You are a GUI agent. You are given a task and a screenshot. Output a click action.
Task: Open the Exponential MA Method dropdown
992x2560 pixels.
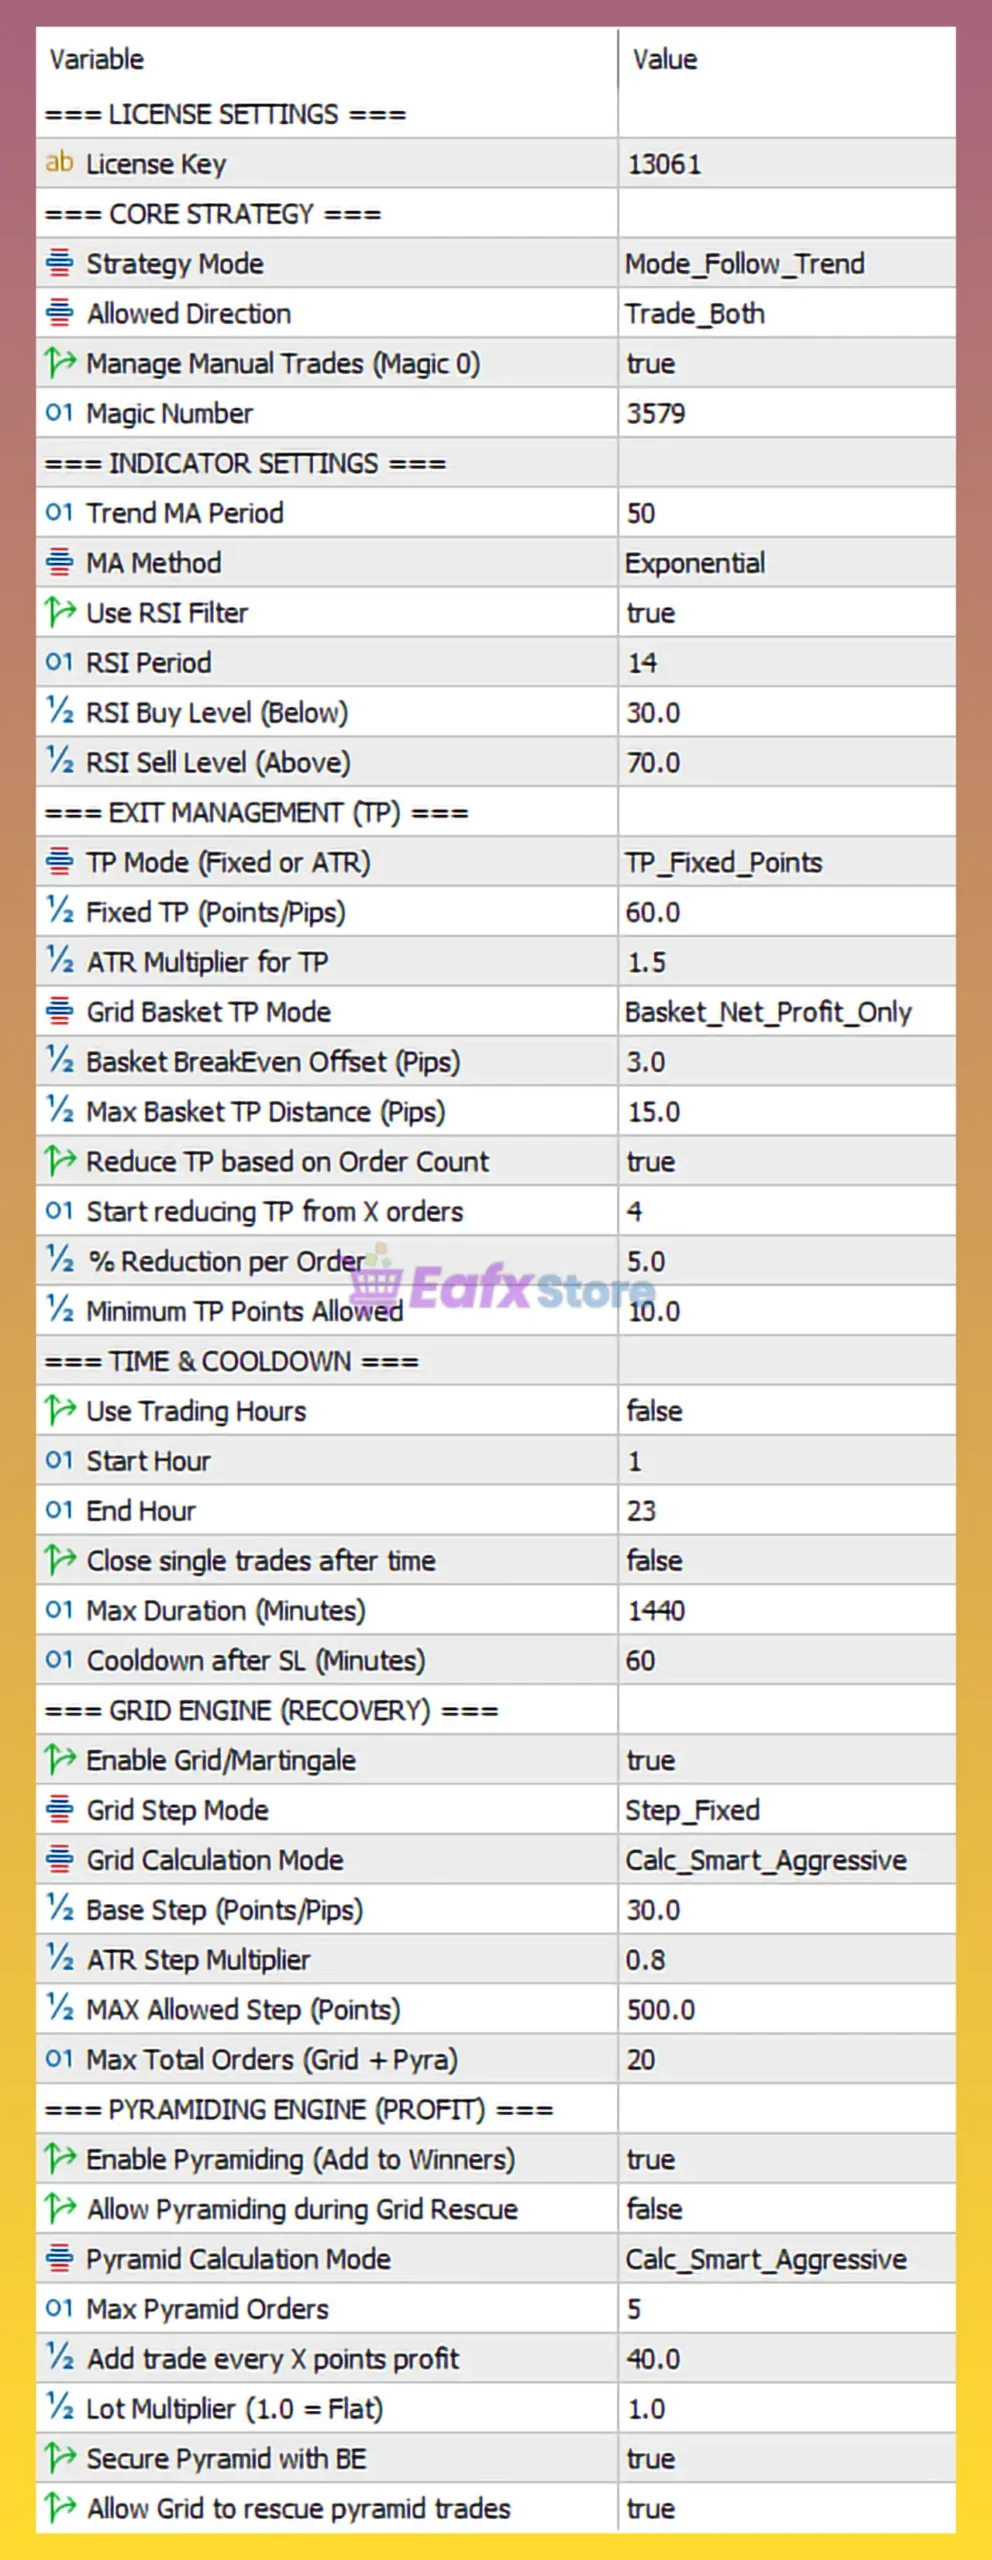(x=695, y=563)
